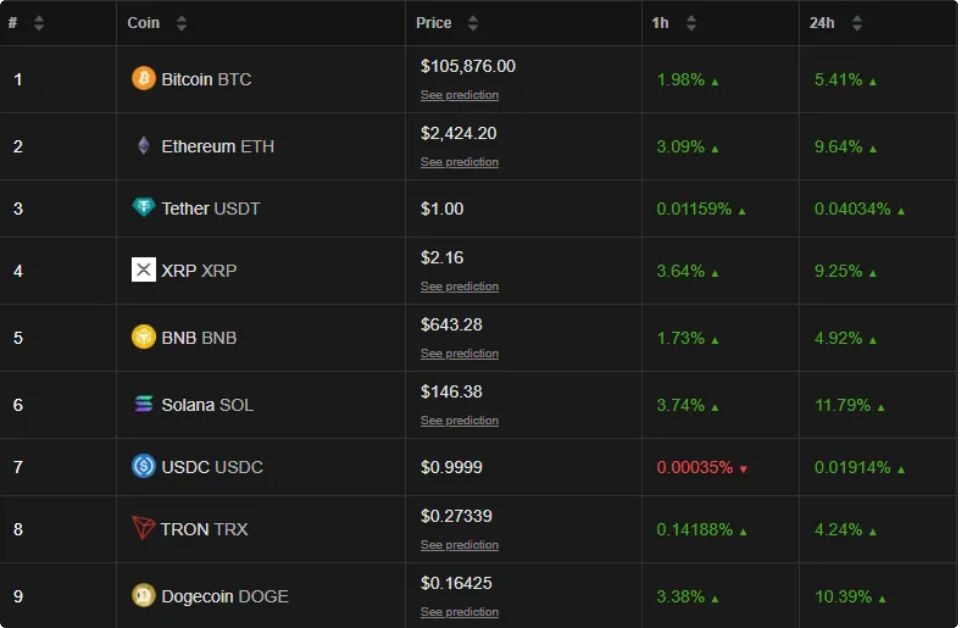Open See prediction for Bitcoin

click(457, 94)
